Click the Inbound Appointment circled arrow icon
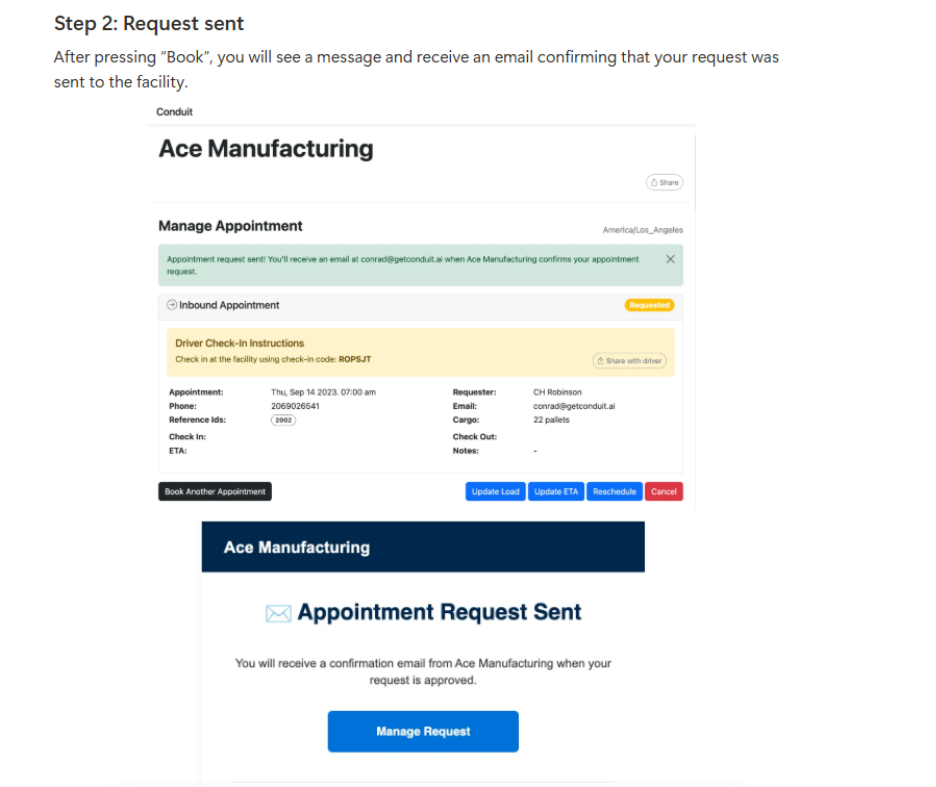Viewport: 936px width, 787px height. click(x=172, y=305)
